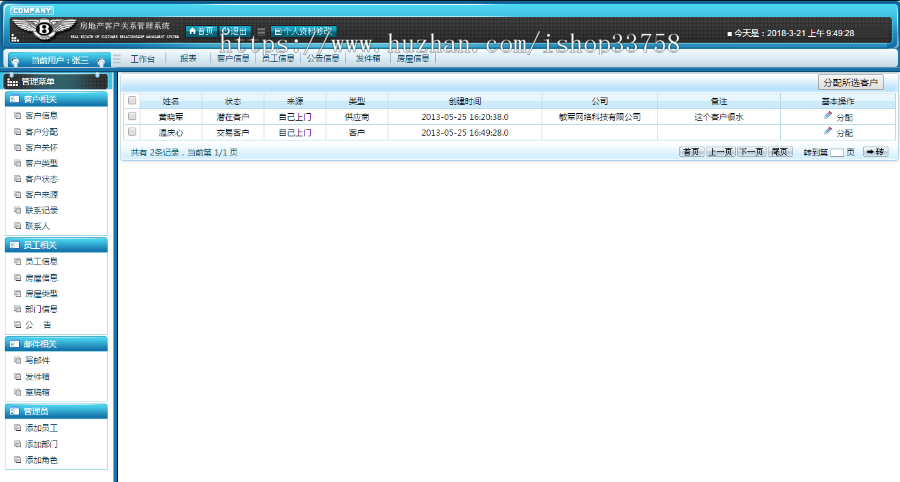900x482 pixels.
Task: Click pencil icon in 黄晓军 row
Action: point(828,115)
